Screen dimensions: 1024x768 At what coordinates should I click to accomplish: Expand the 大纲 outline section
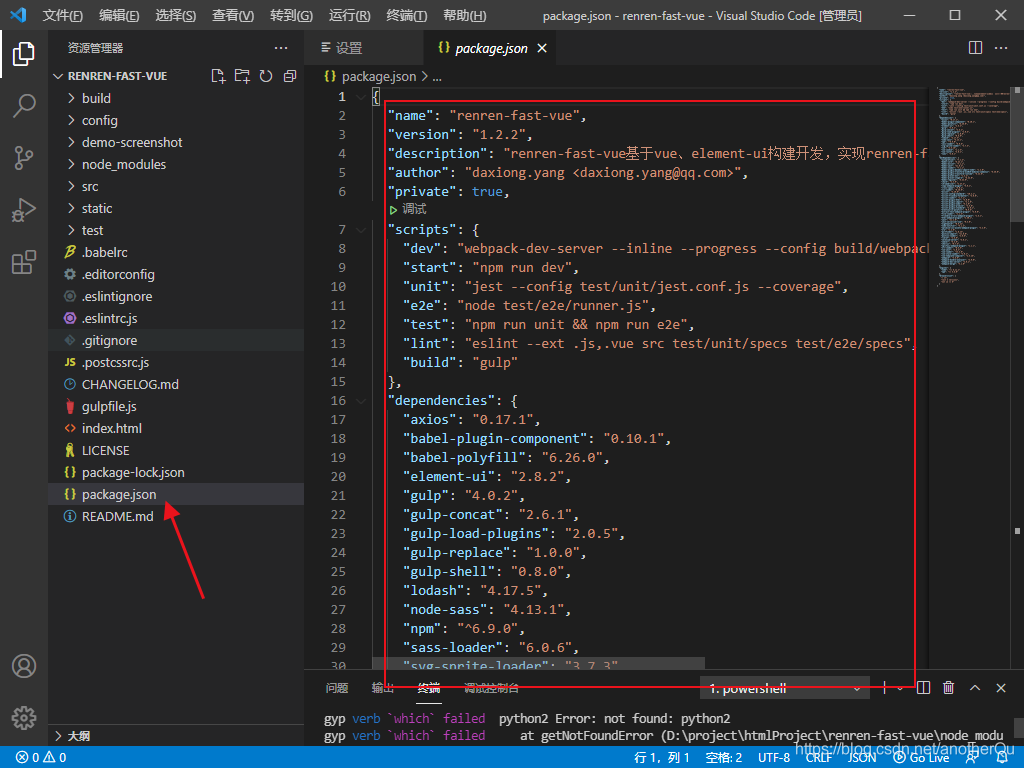[x=72, y=736]
